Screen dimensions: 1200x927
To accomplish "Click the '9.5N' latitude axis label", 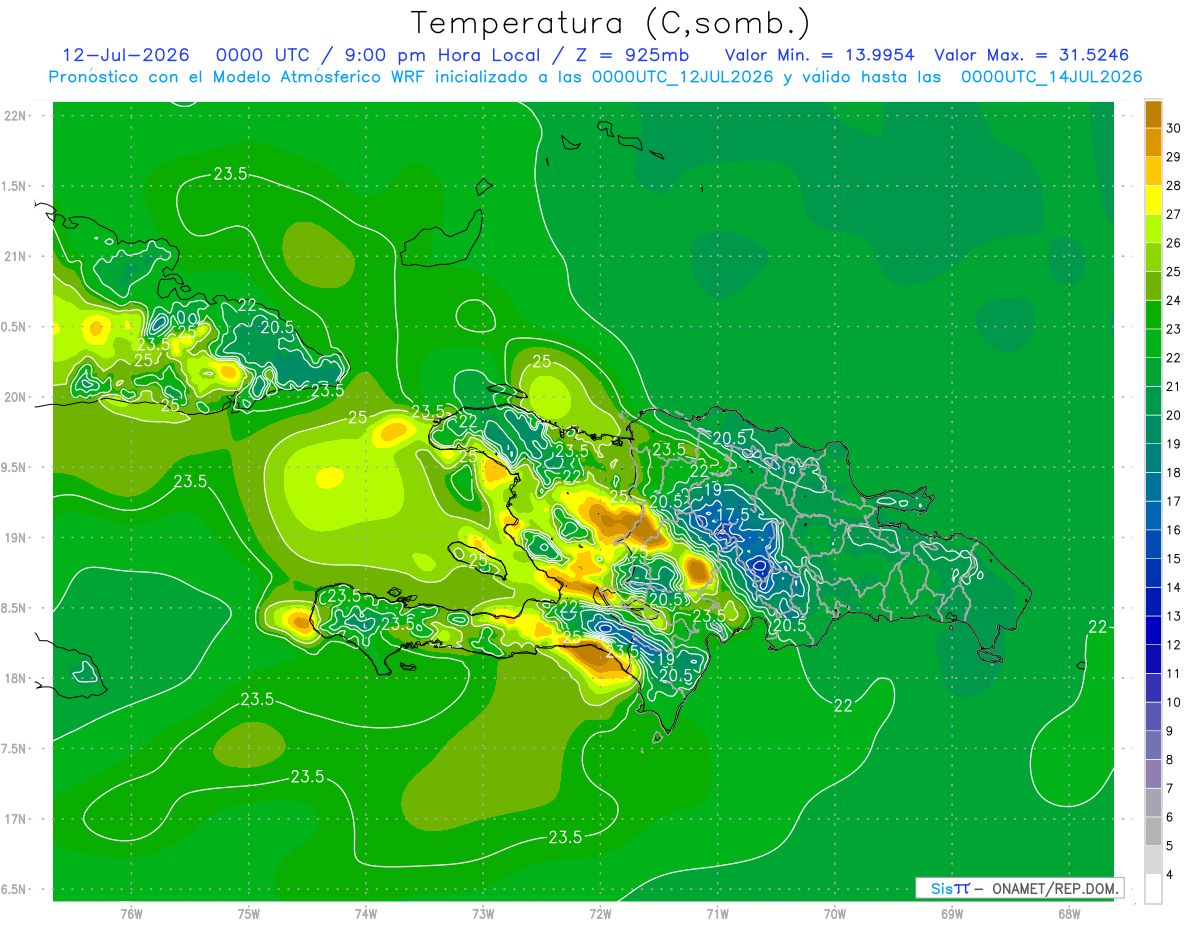I will click(x=13, y=467).
